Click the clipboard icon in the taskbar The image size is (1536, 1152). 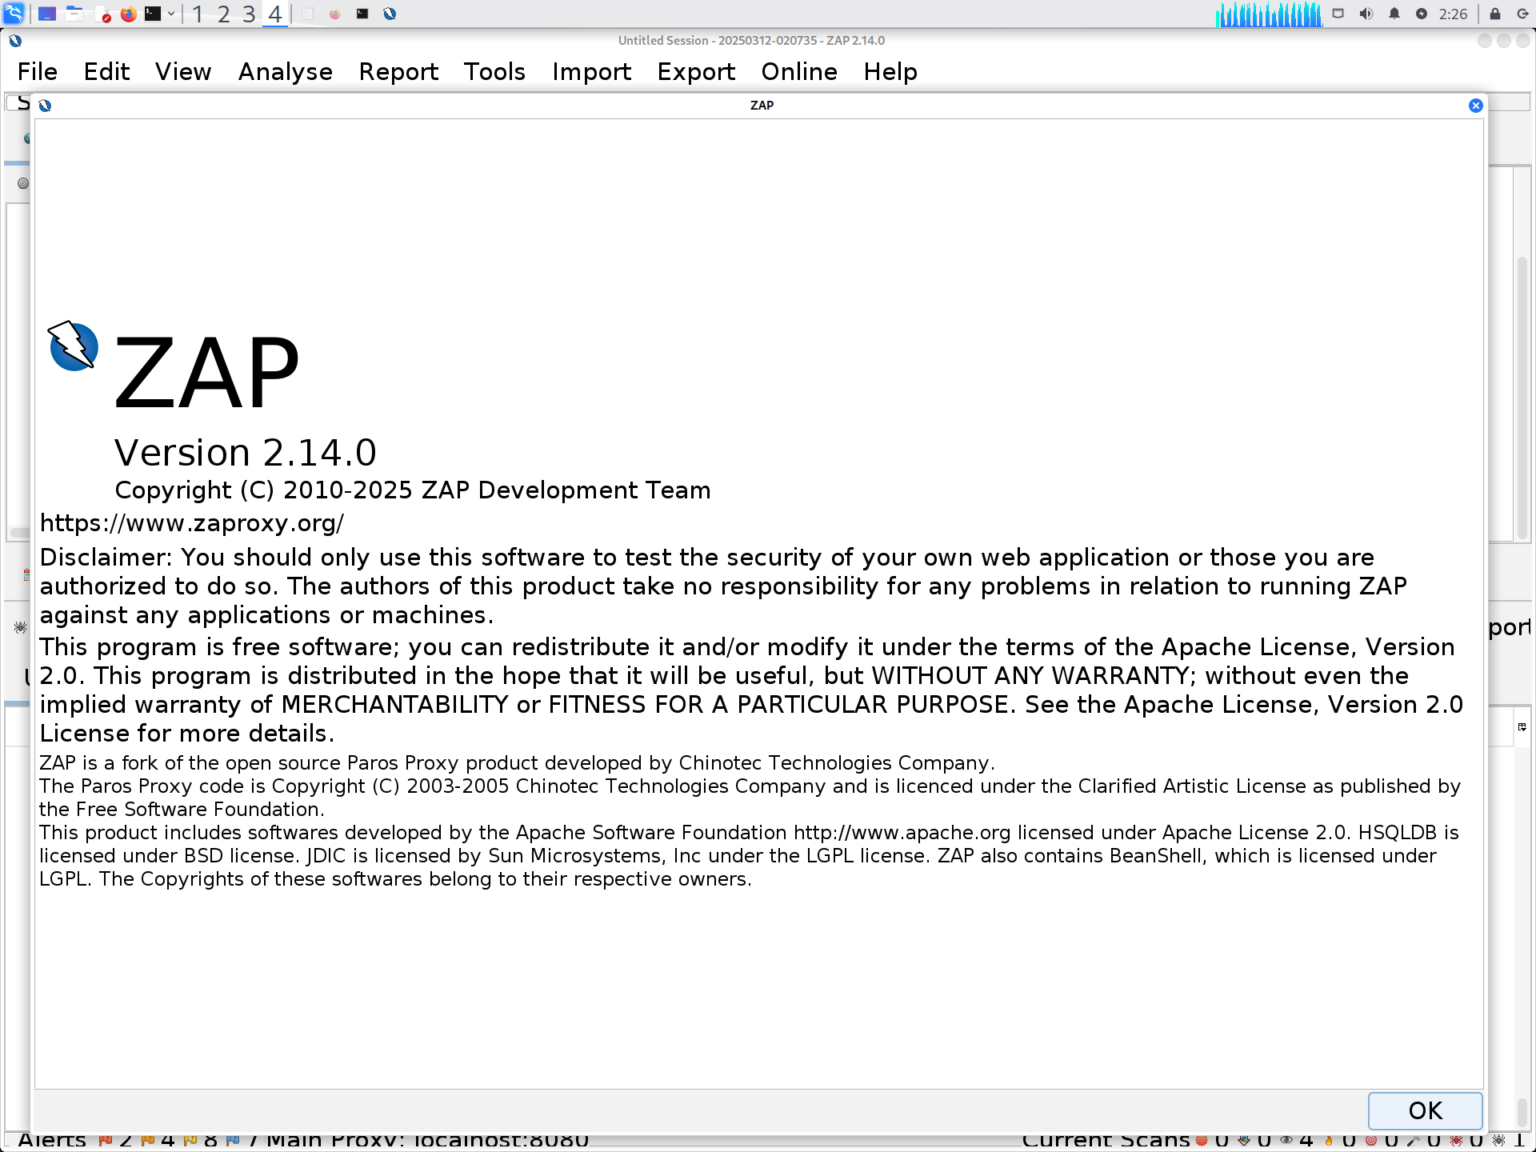[x=307, y=14]
